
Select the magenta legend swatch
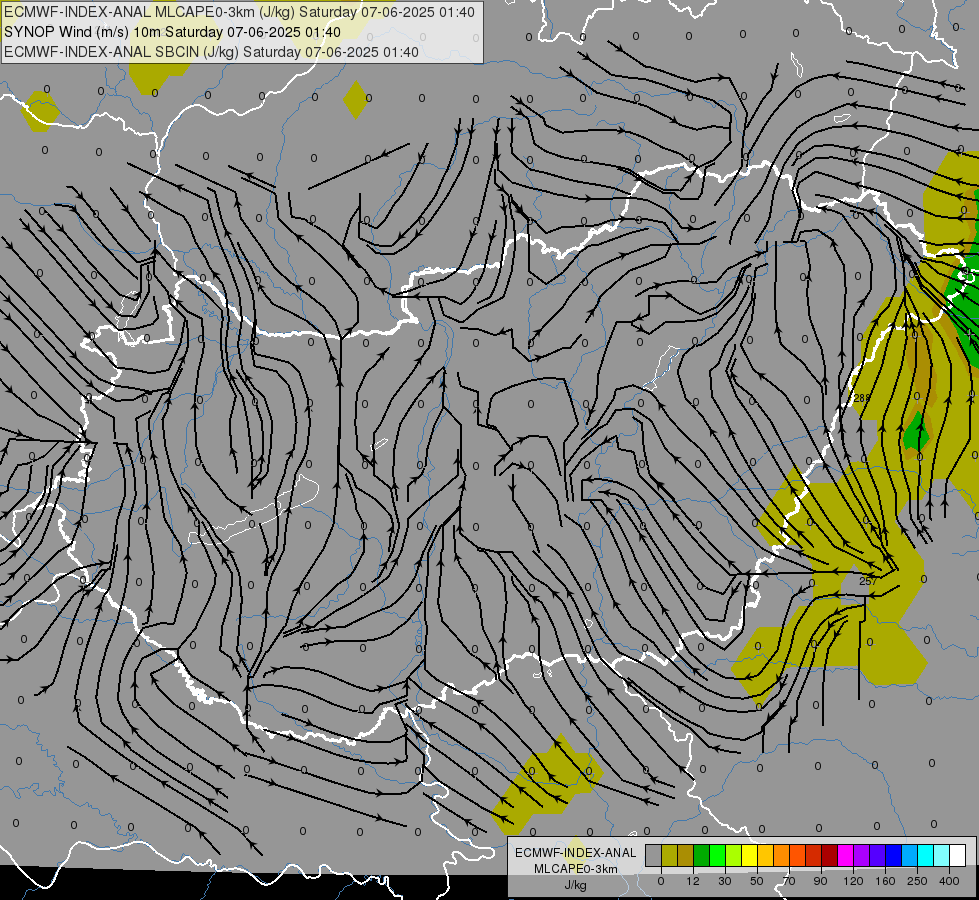click(x=845, y=855)
